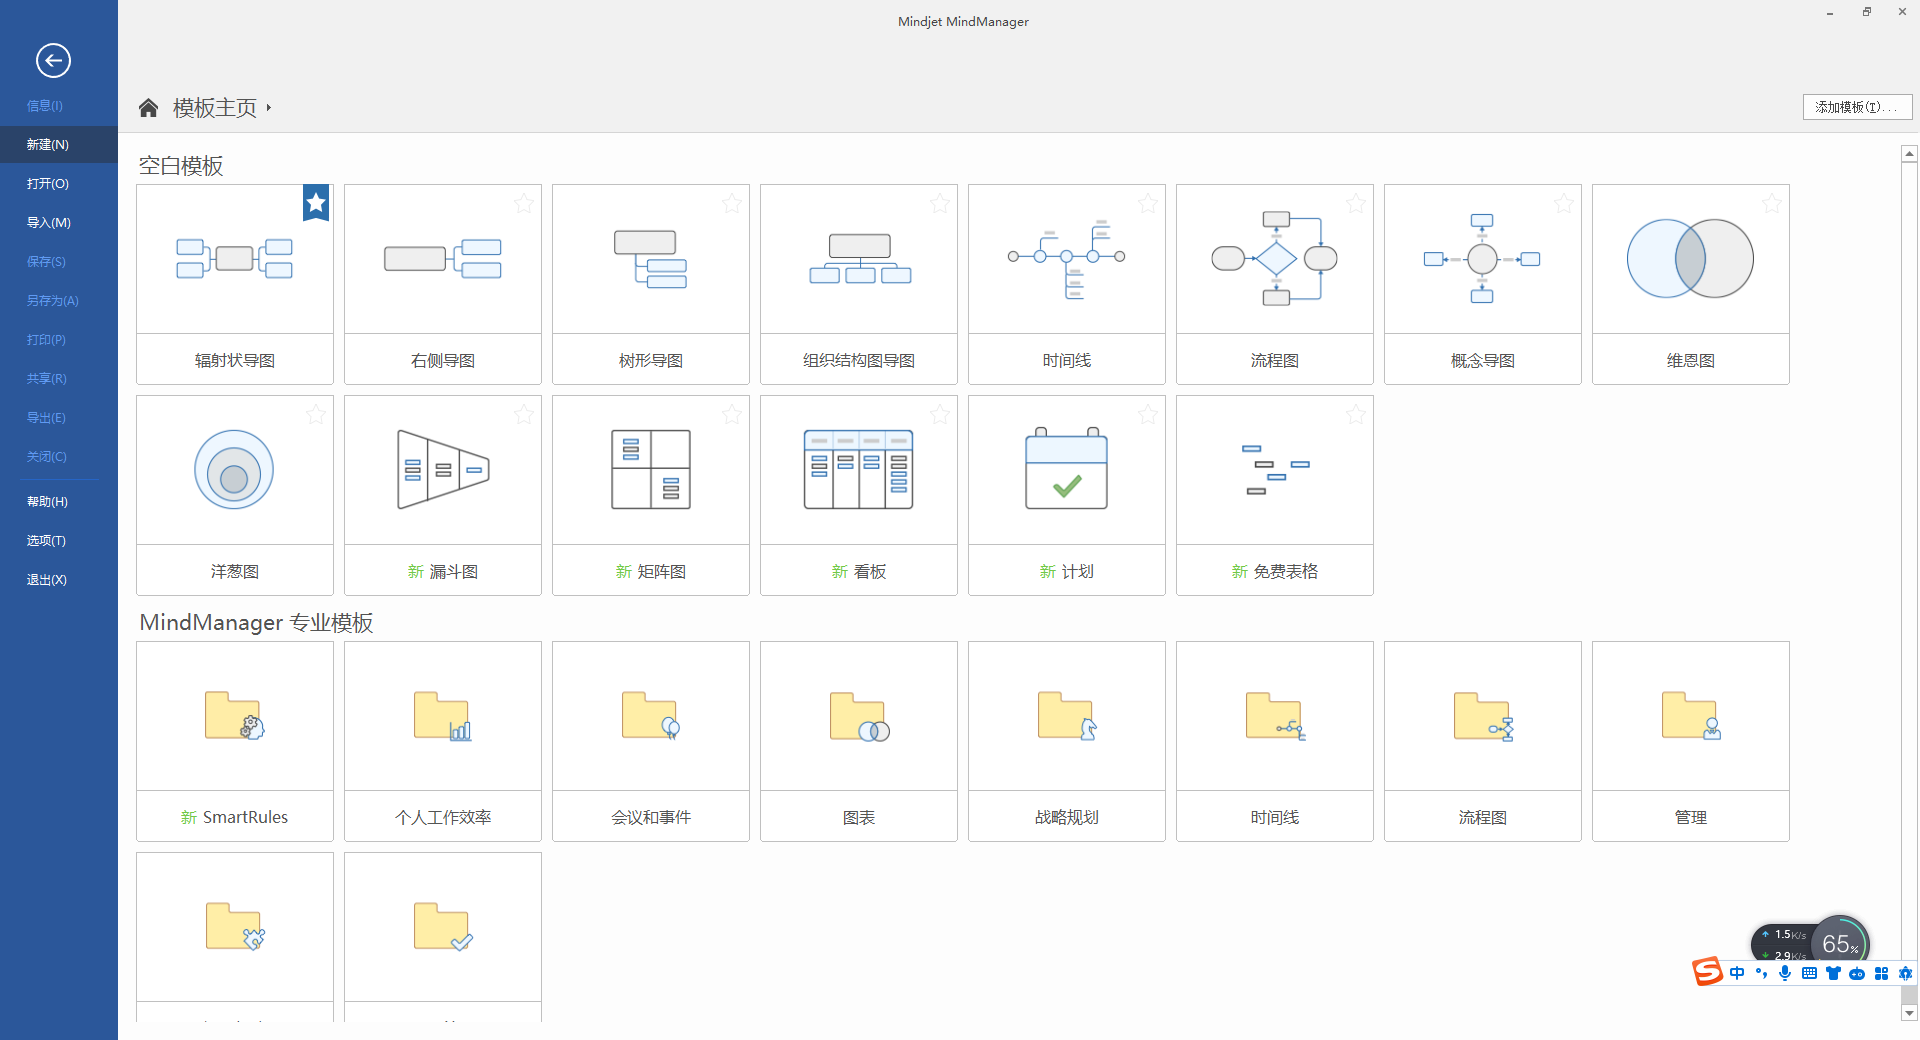Choose the 流程图 blank template icon

(1275, 259)
